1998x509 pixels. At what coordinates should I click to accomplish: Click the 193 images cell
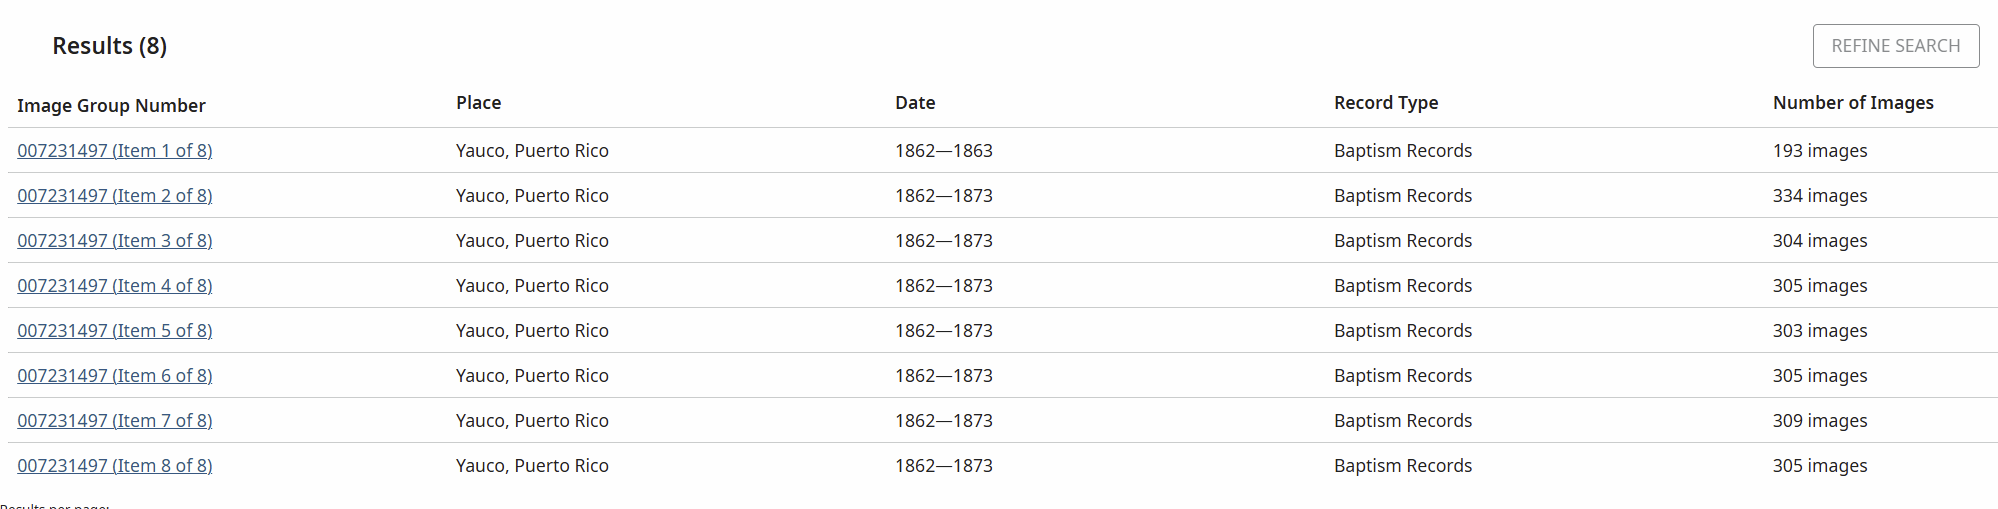pos(1819,151)
